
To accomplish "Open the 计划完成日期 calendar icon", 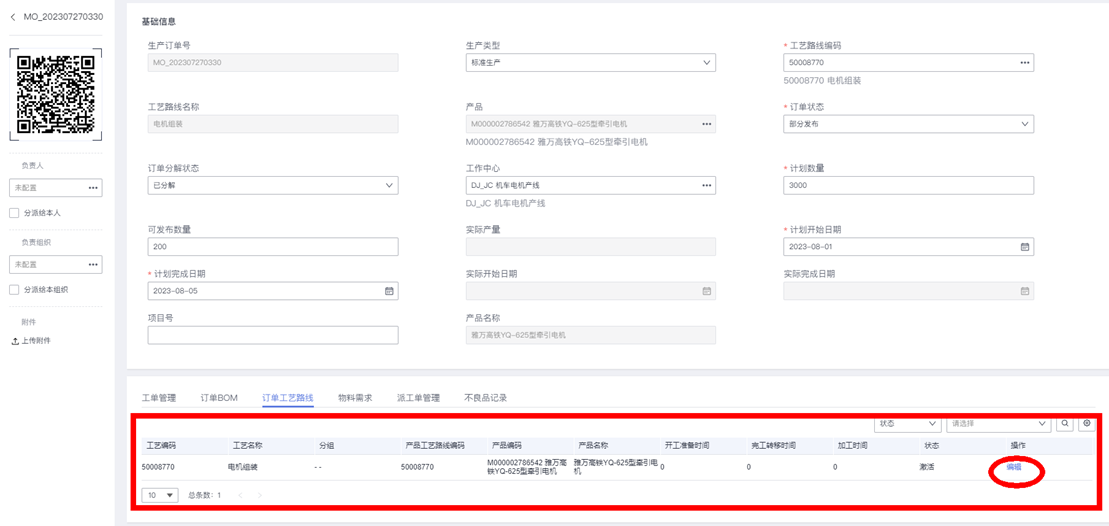I will click(x=388, y=291).
